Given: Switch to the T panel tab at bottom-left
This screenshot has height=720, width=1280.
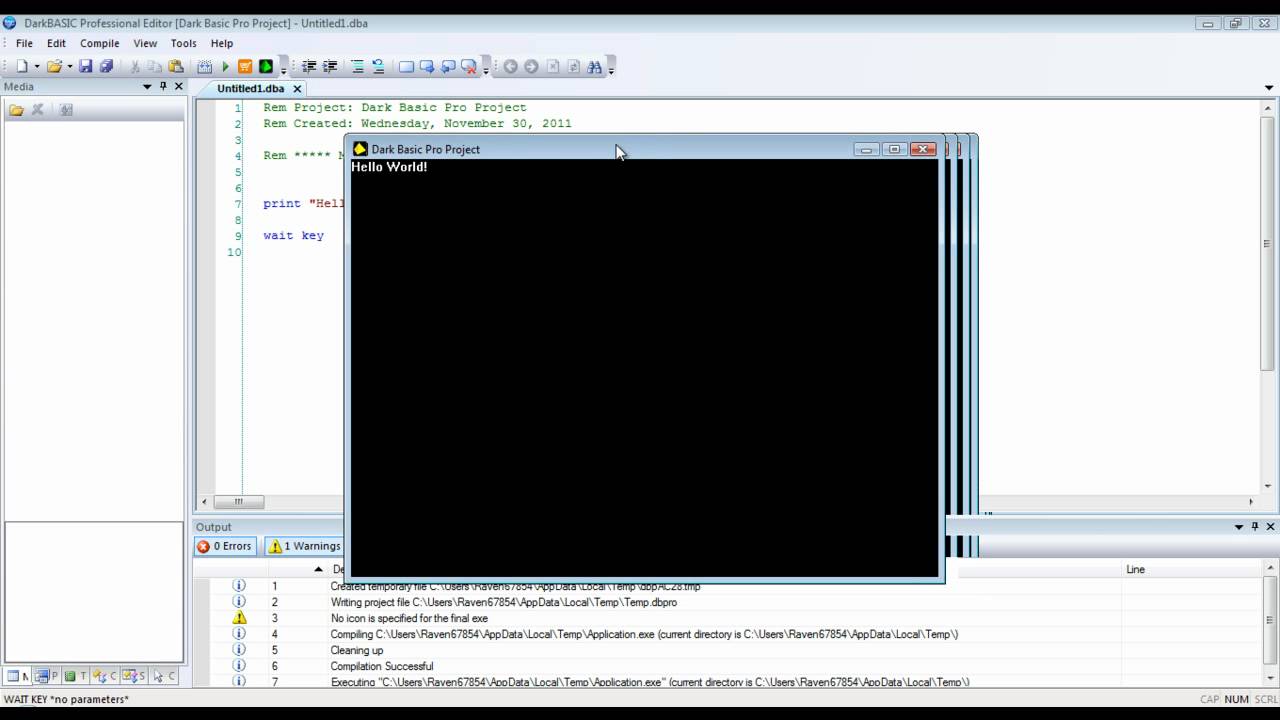Looking at the screenshot, I should pyautogui.click(x=76, y=676).
